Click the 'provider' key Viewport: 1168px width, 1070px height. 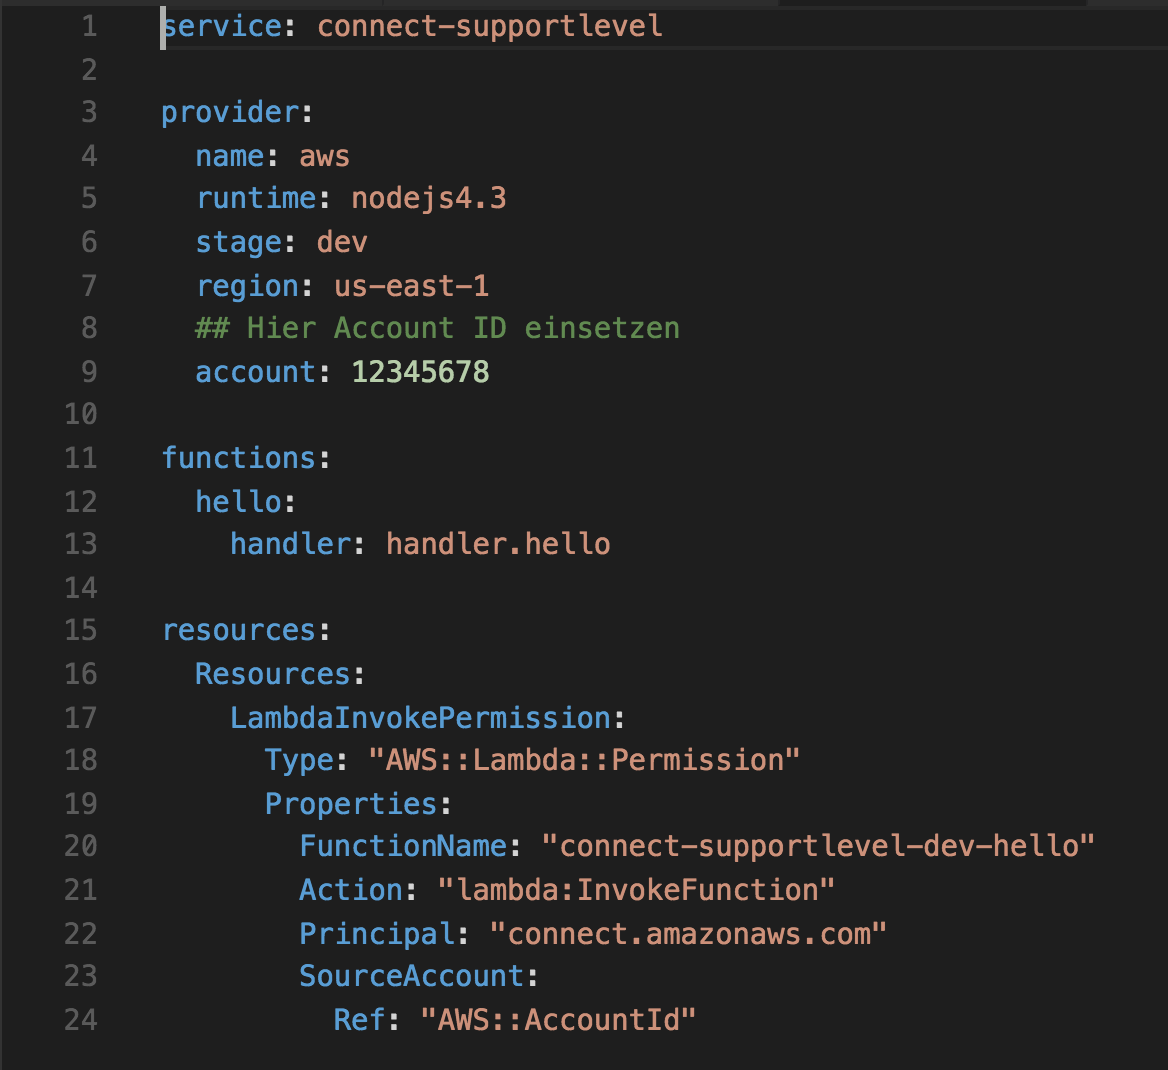pyautogui.click(x=231, y=113)
